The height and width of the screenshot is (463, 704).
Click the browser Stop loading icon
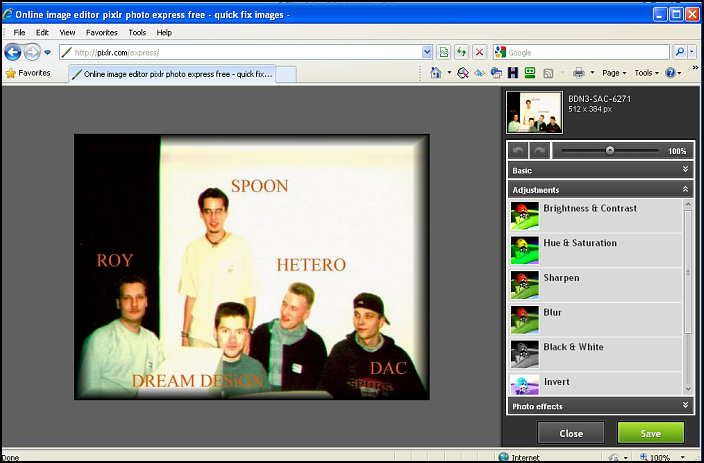(x=479, y=52)
